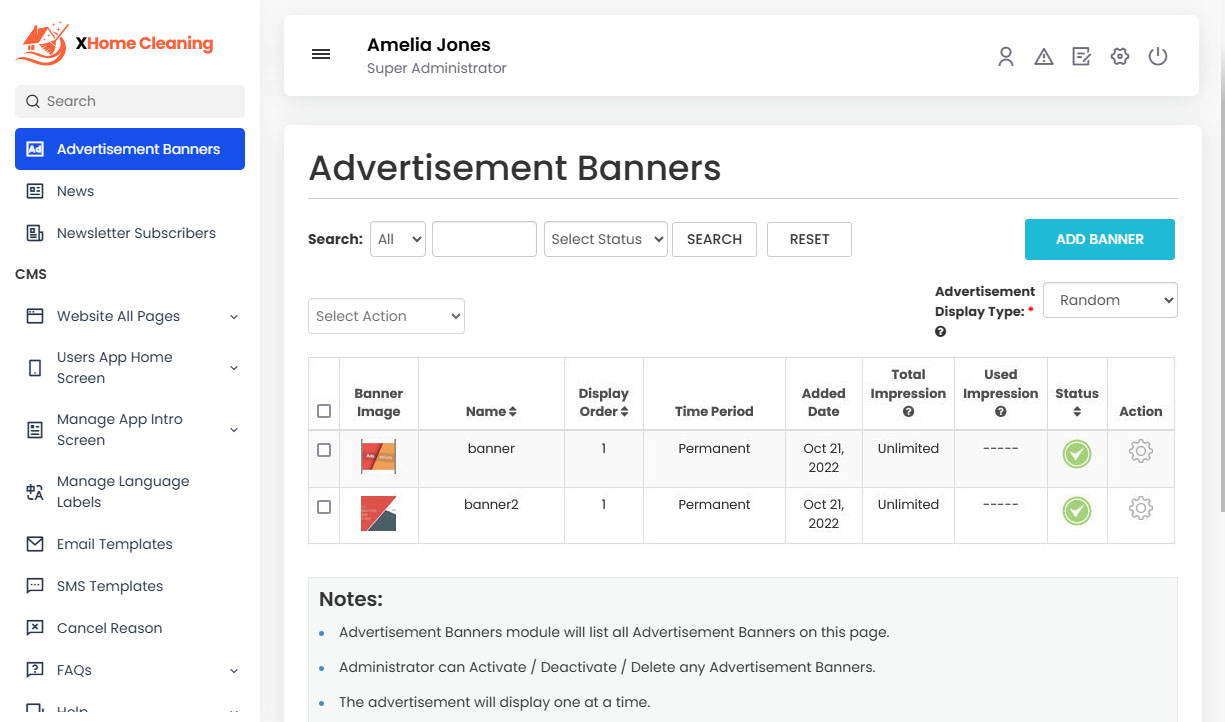
Task: Open the gear action for banner row
Action: [x=1141, y=451]
